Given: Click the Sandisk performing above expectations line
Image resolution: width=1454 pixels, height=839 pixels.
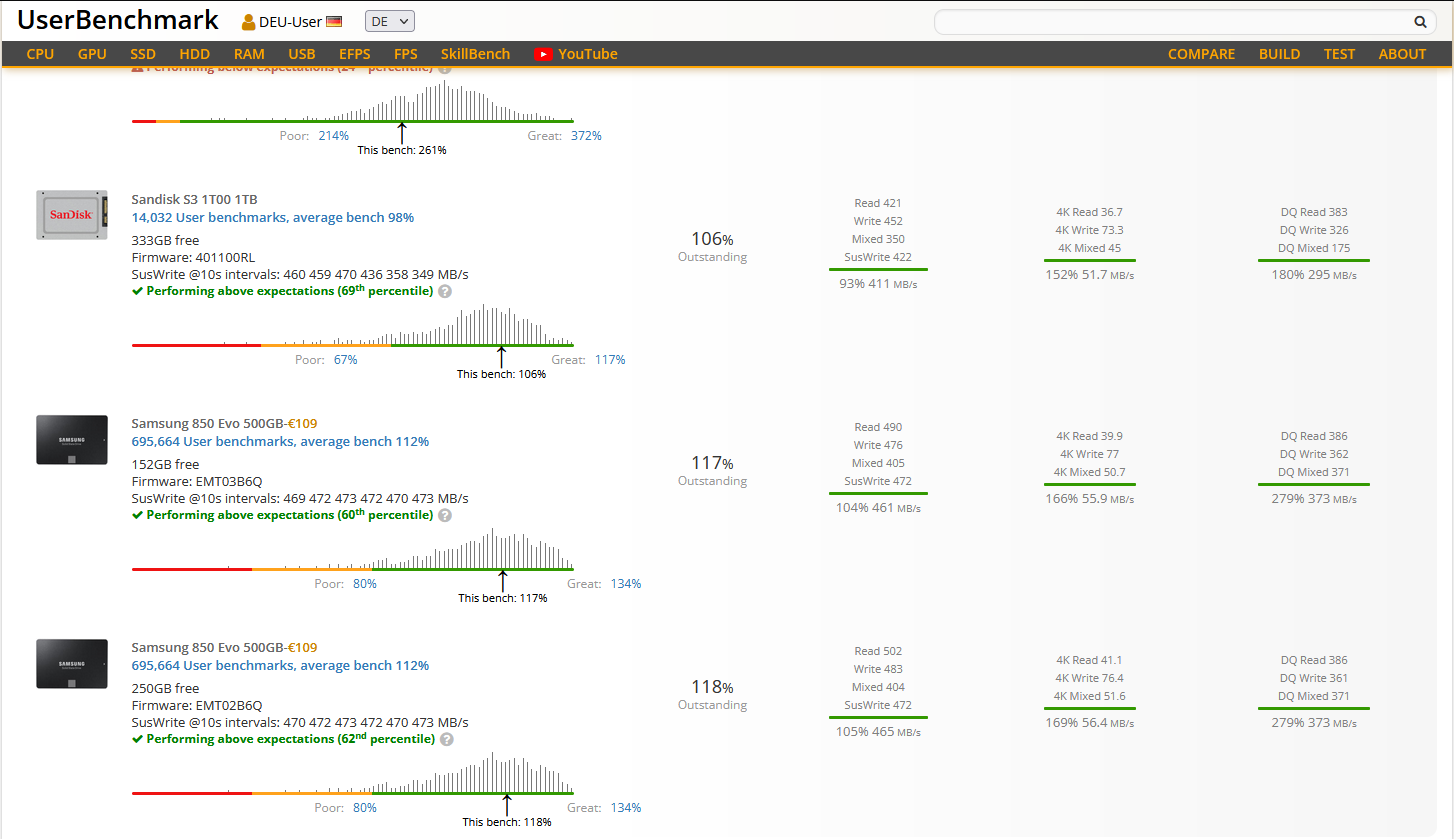Looking at the screenshot, I should click(x=282, y=291).
